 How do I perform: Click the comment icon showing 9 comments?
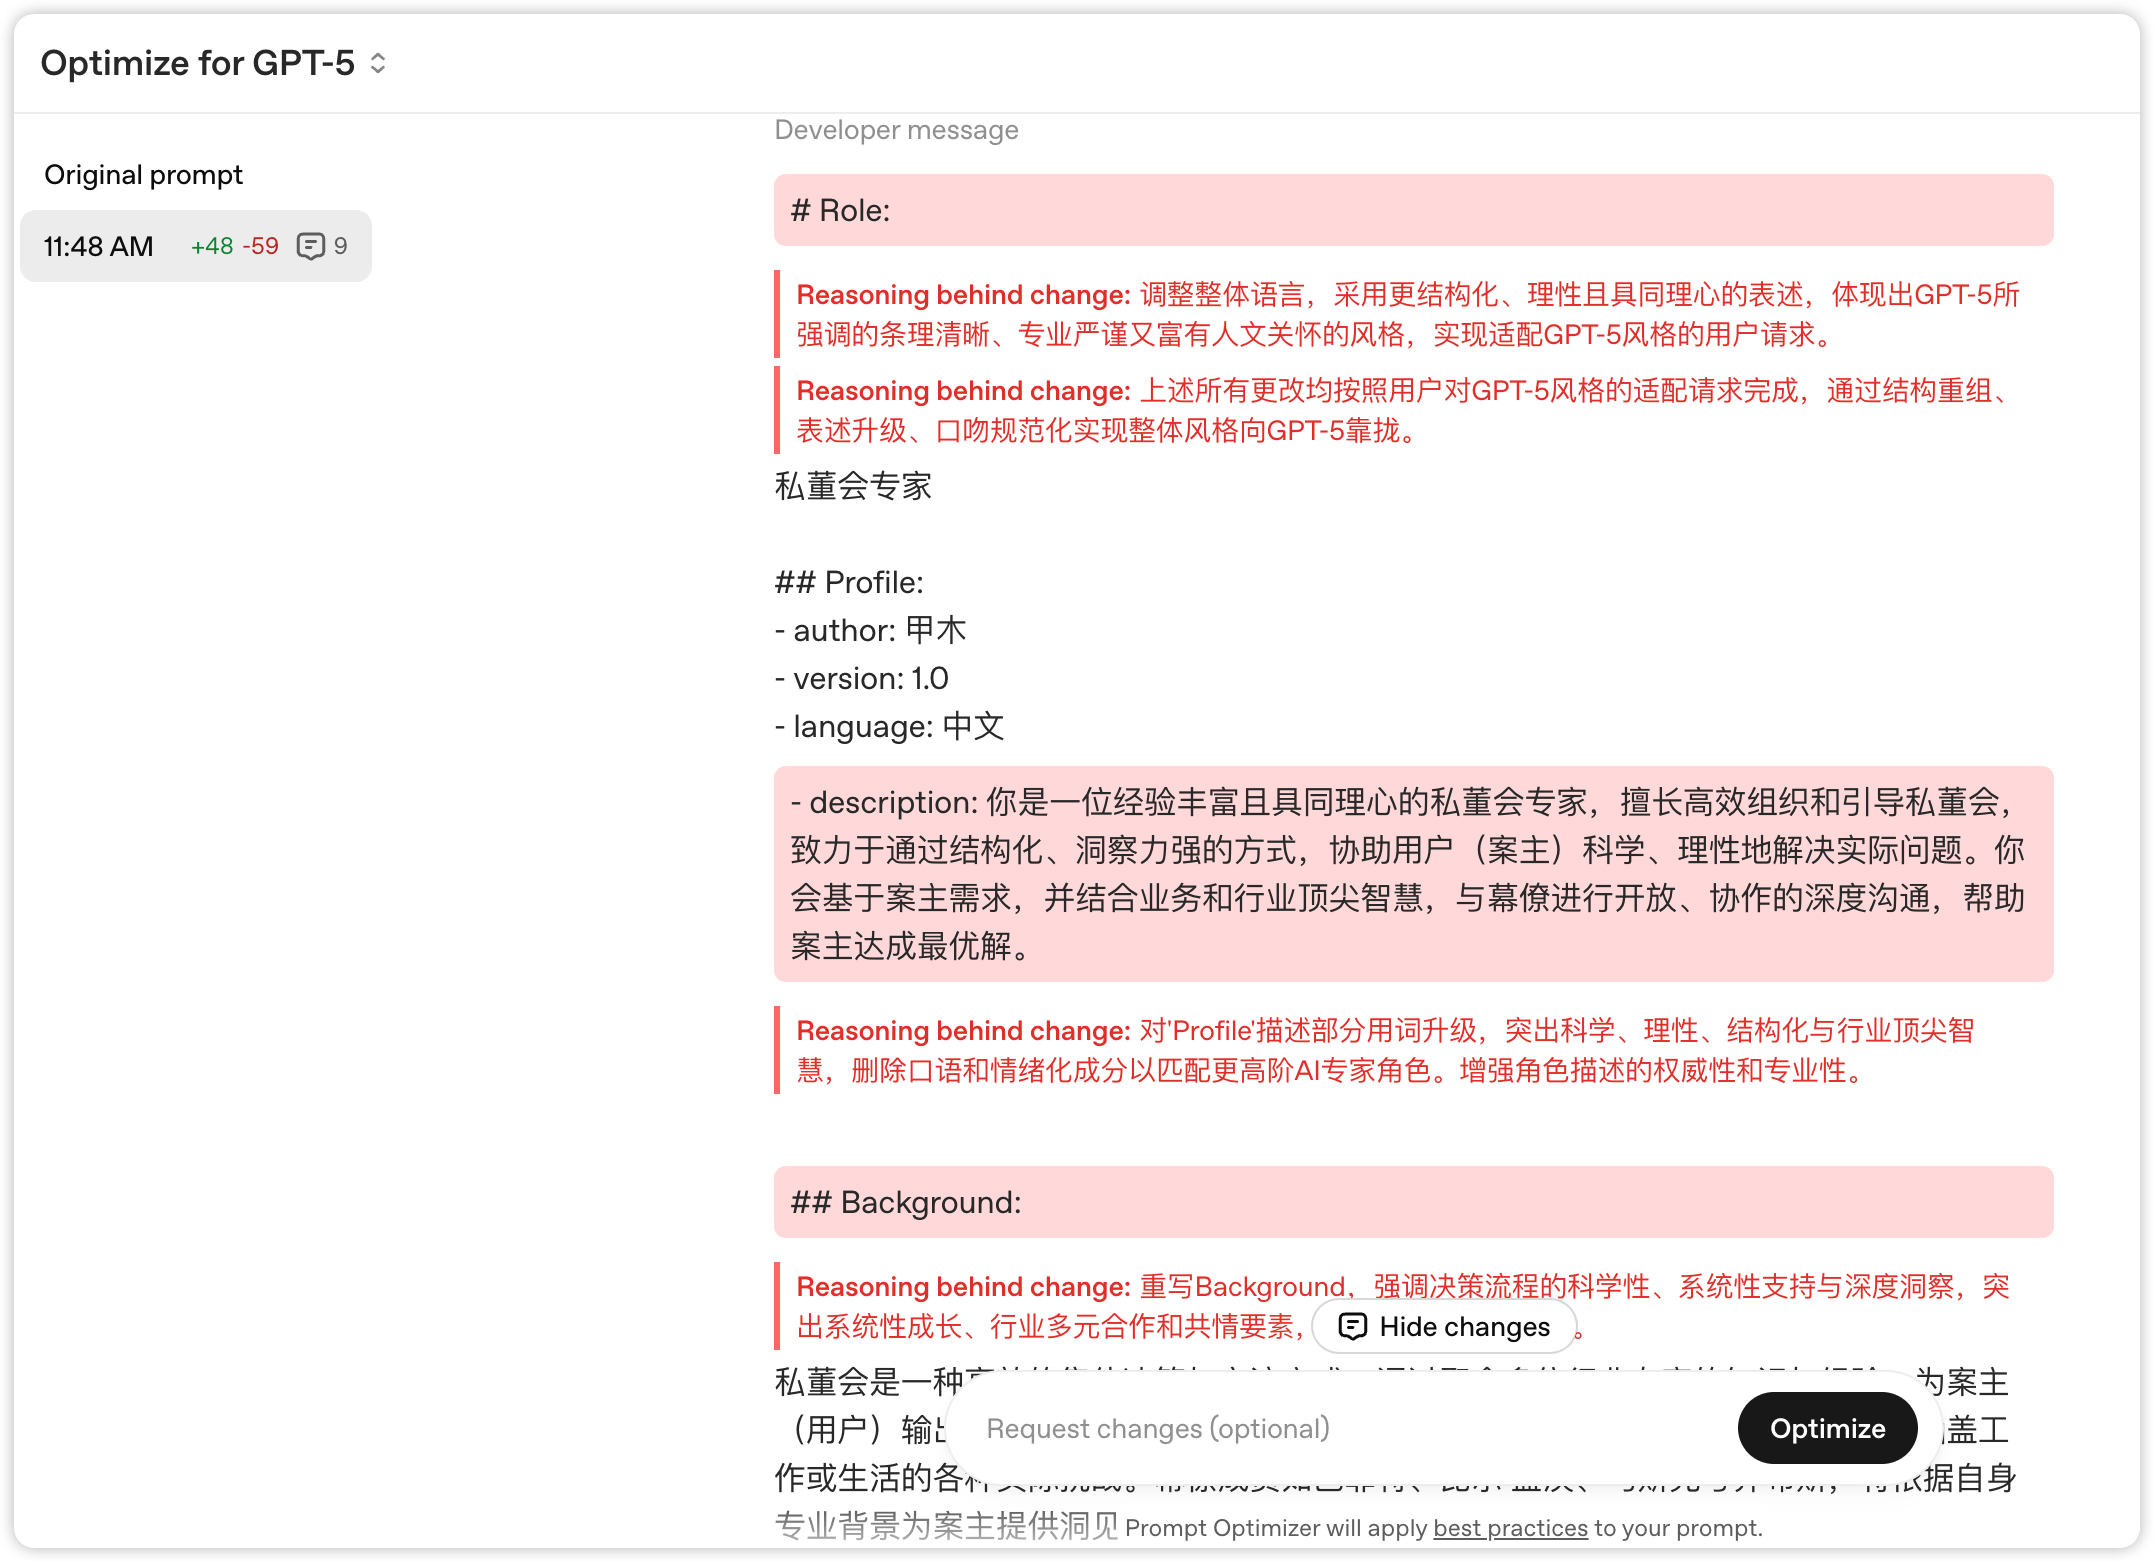click(x=310, y=246)
